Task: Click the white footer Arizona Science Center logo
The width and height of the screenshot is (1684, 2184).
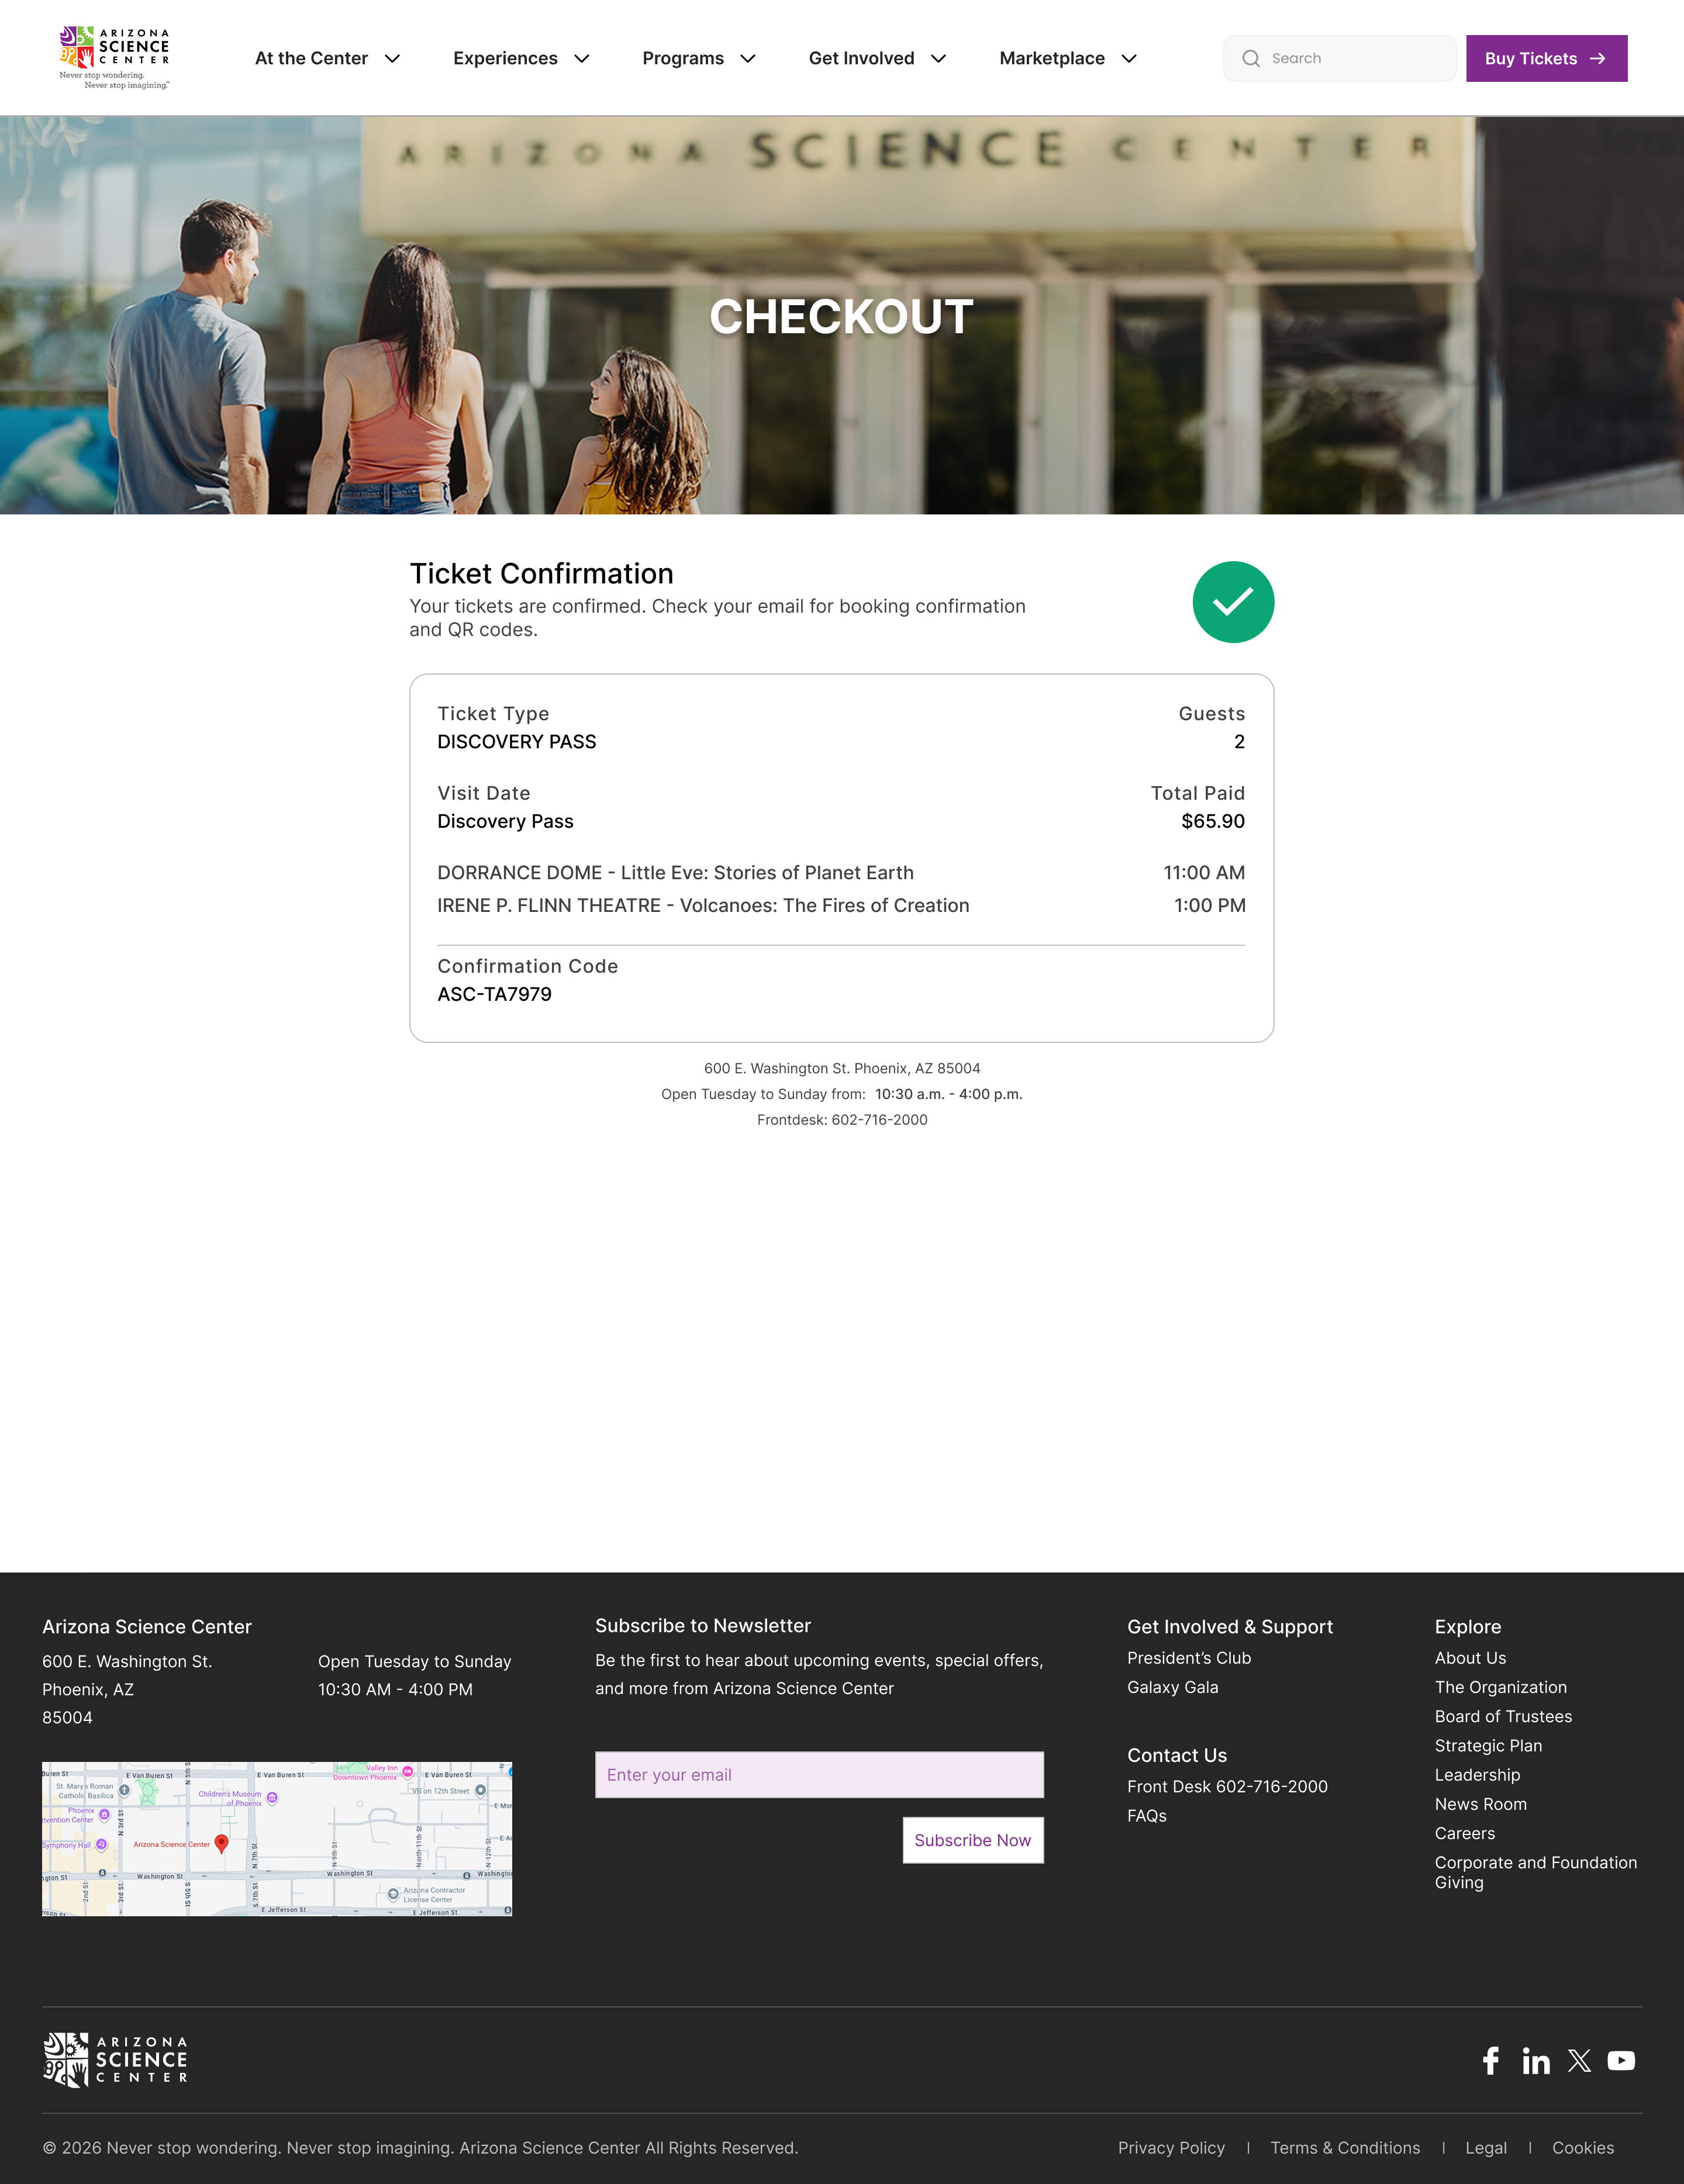Action: (115, 2059)
